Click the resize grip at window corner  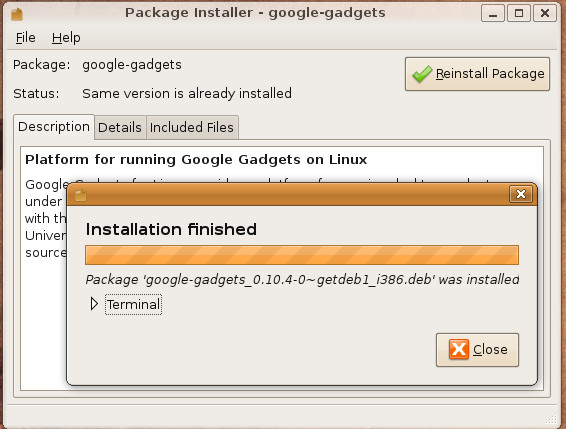[x=552, y=418]
